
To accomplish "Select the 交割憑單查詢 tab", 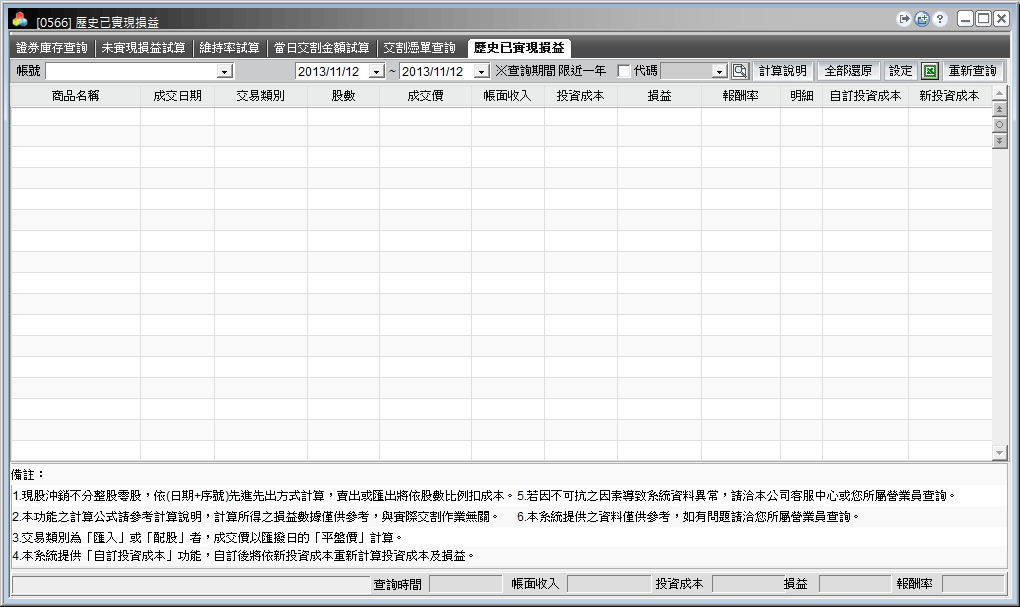I will coord(420,47).
